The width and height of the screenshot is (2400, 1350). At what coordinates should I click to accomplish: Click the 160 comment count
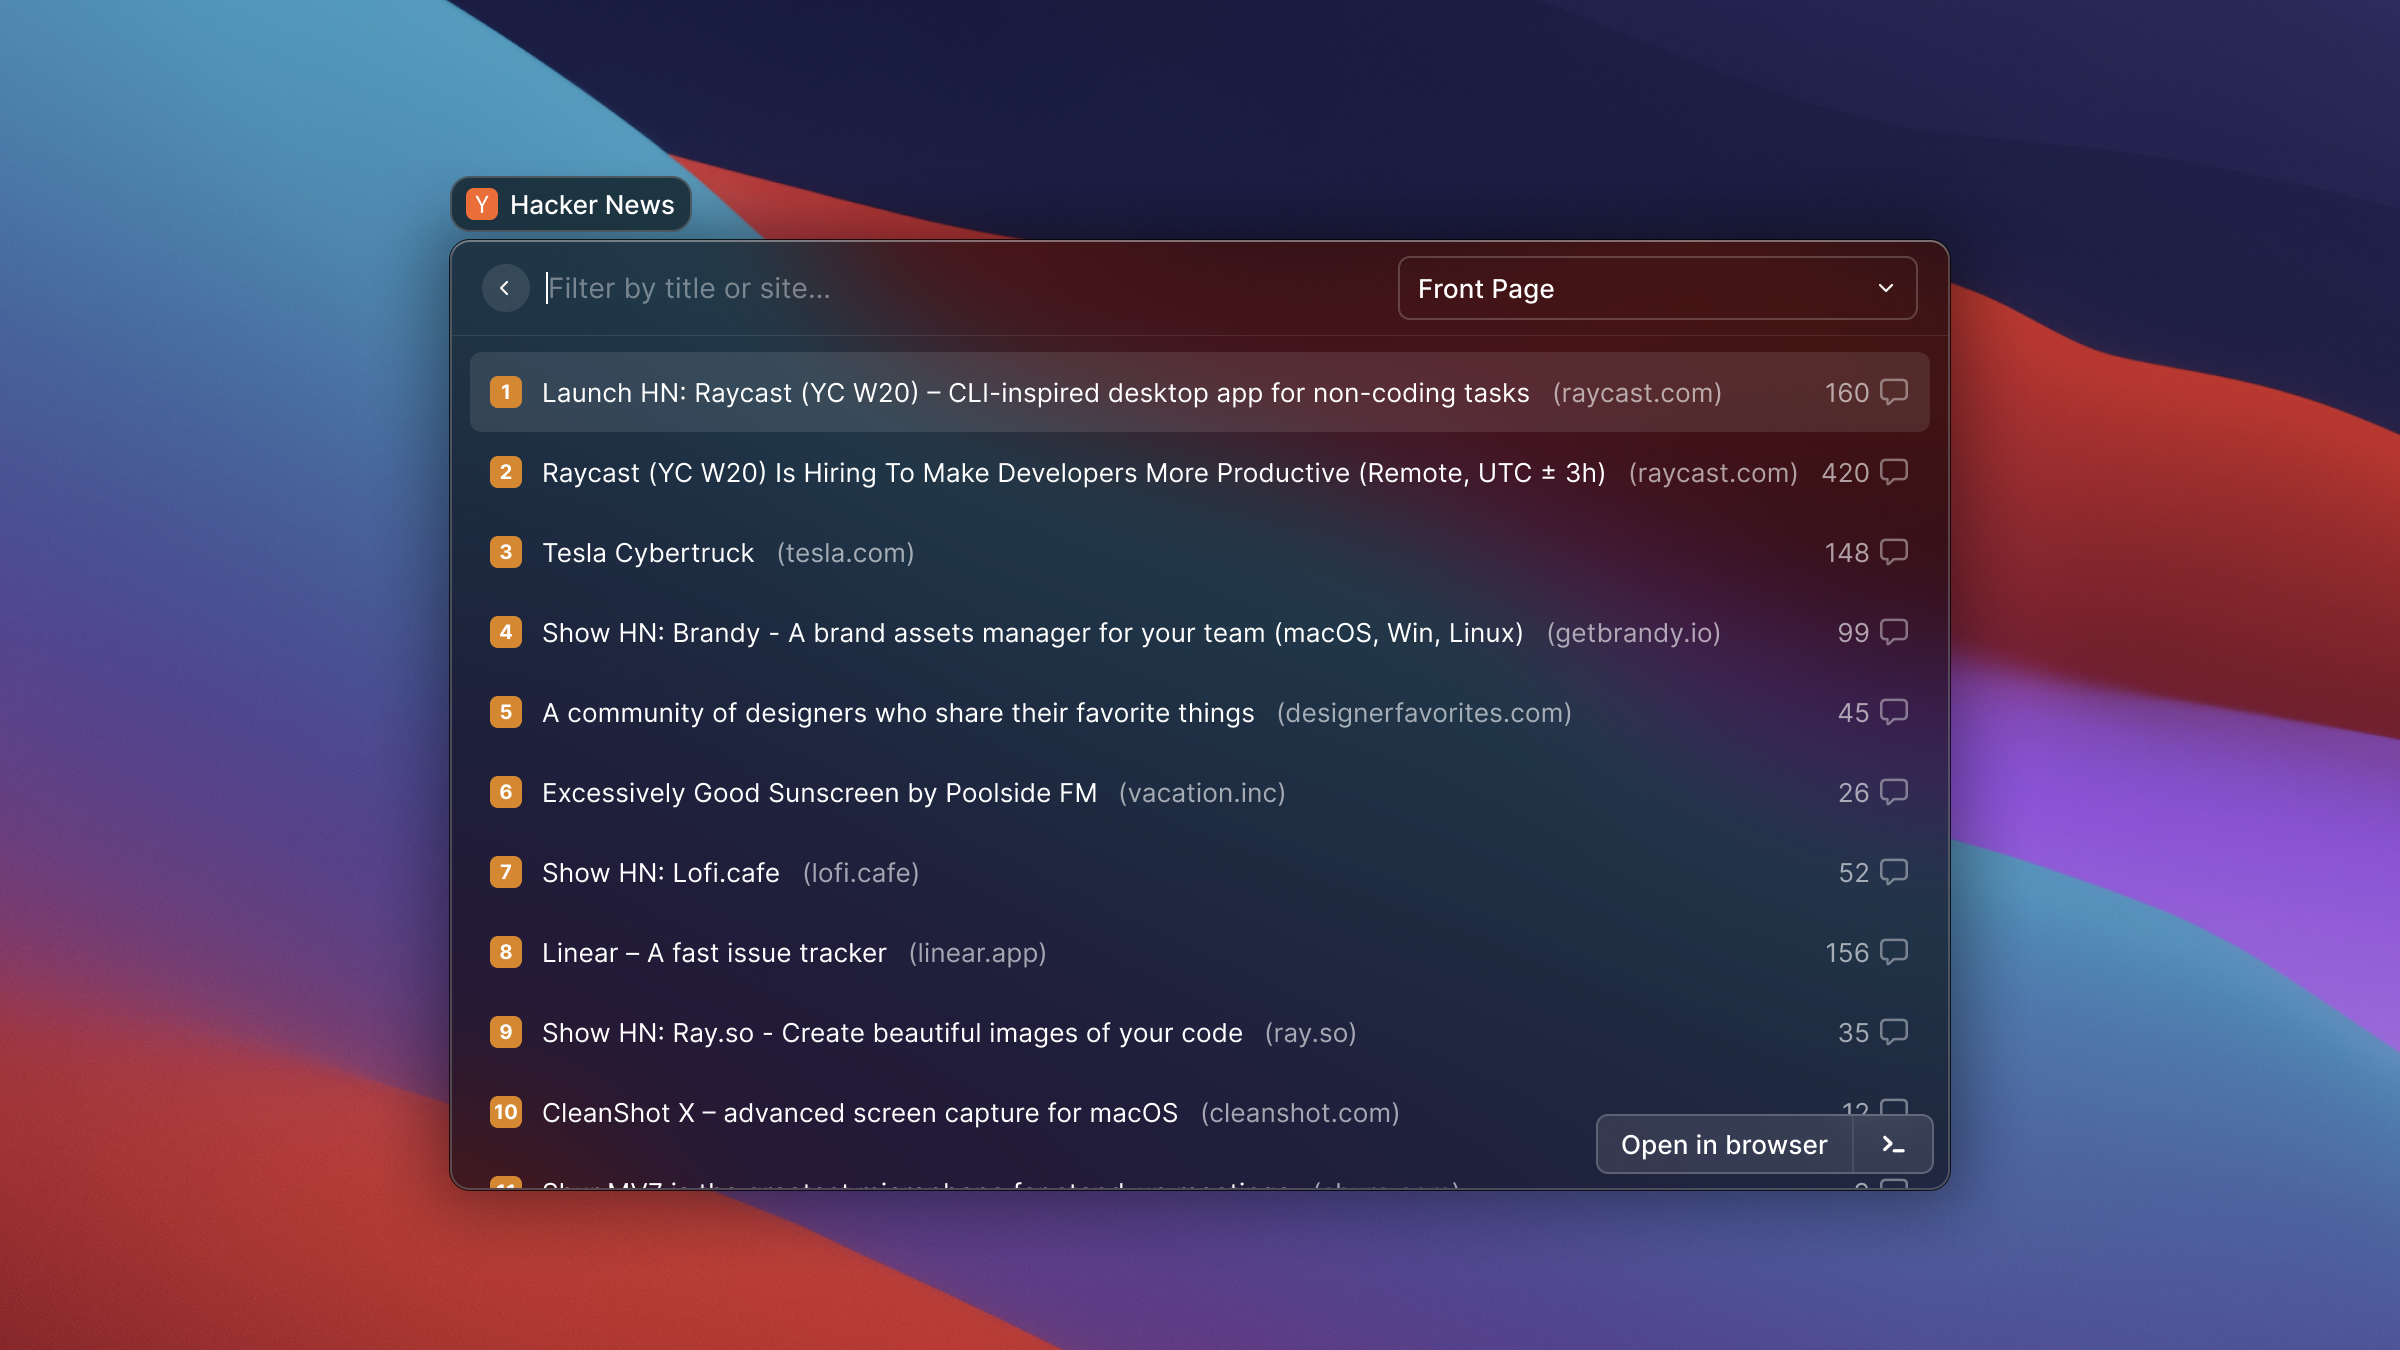1847,393
